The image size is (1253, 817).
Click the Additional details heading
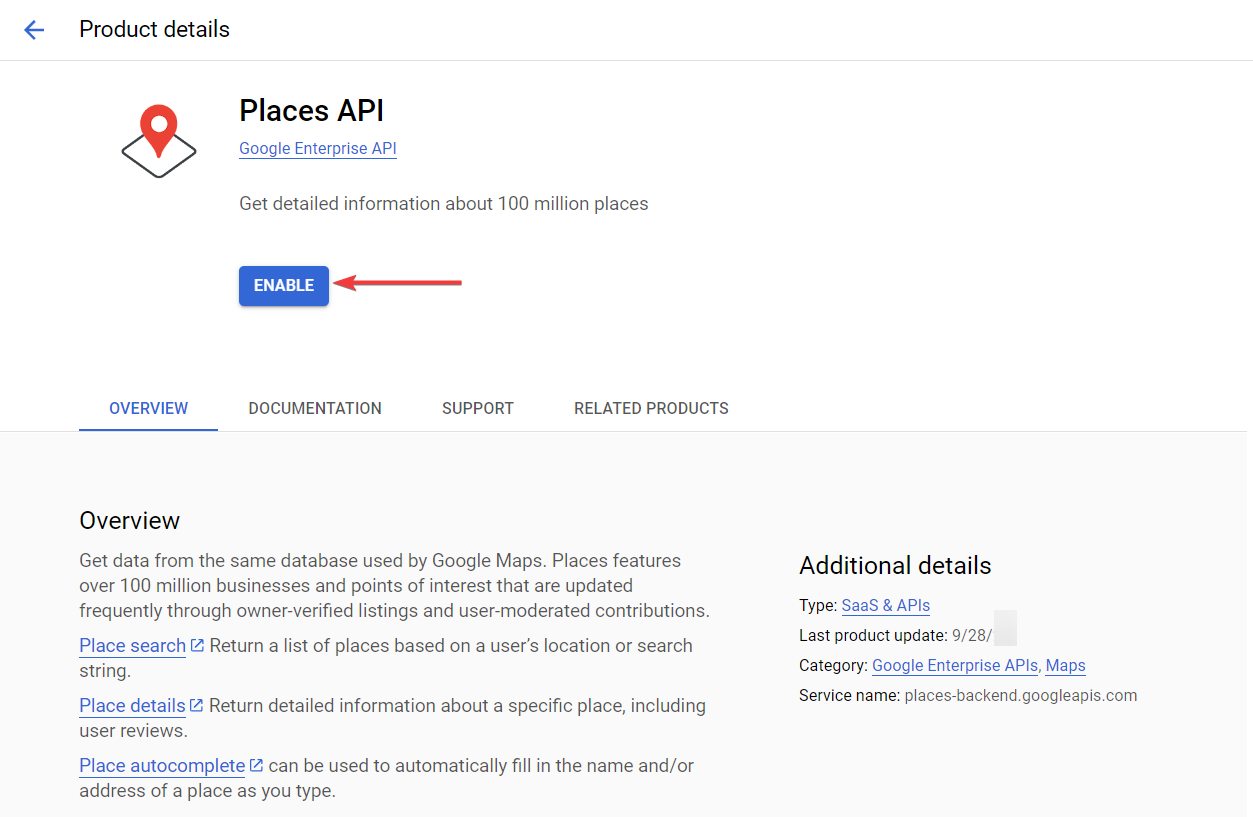pyautogui.click(x=895, y=565)
